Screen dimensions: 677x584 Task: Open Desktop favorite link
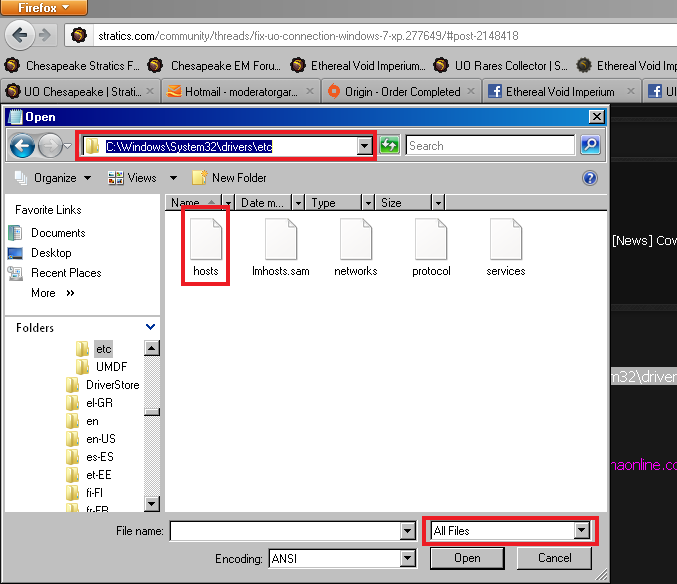pos(40,253)
